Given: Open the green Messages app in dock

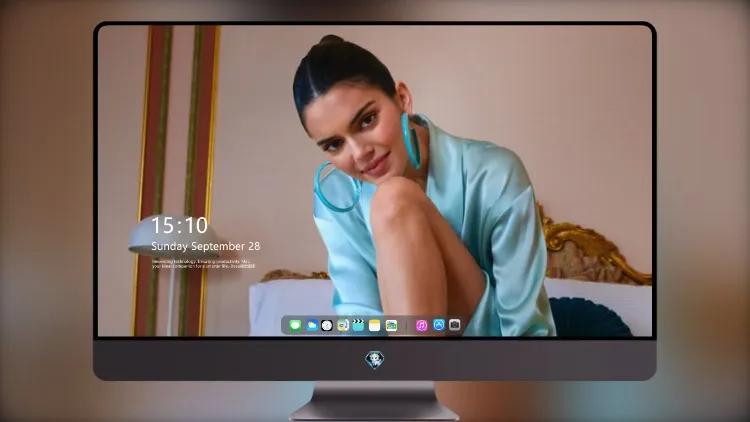Looking at the screenshot, I should 295,325.
